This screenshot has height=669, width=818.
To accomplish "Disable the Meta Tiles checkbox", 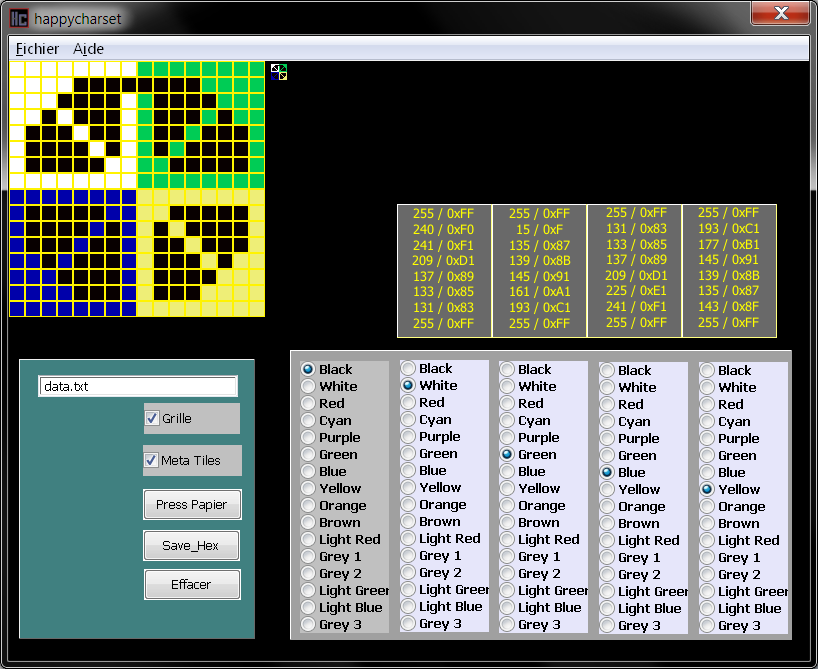I will (153, 460).
